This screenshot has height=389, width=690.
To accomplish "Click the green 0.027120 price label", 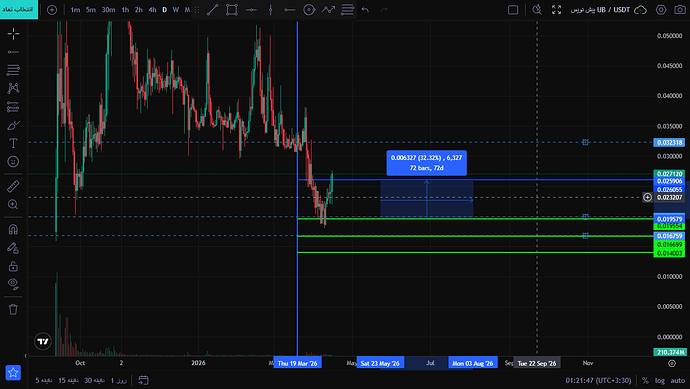I will [669, 174].
